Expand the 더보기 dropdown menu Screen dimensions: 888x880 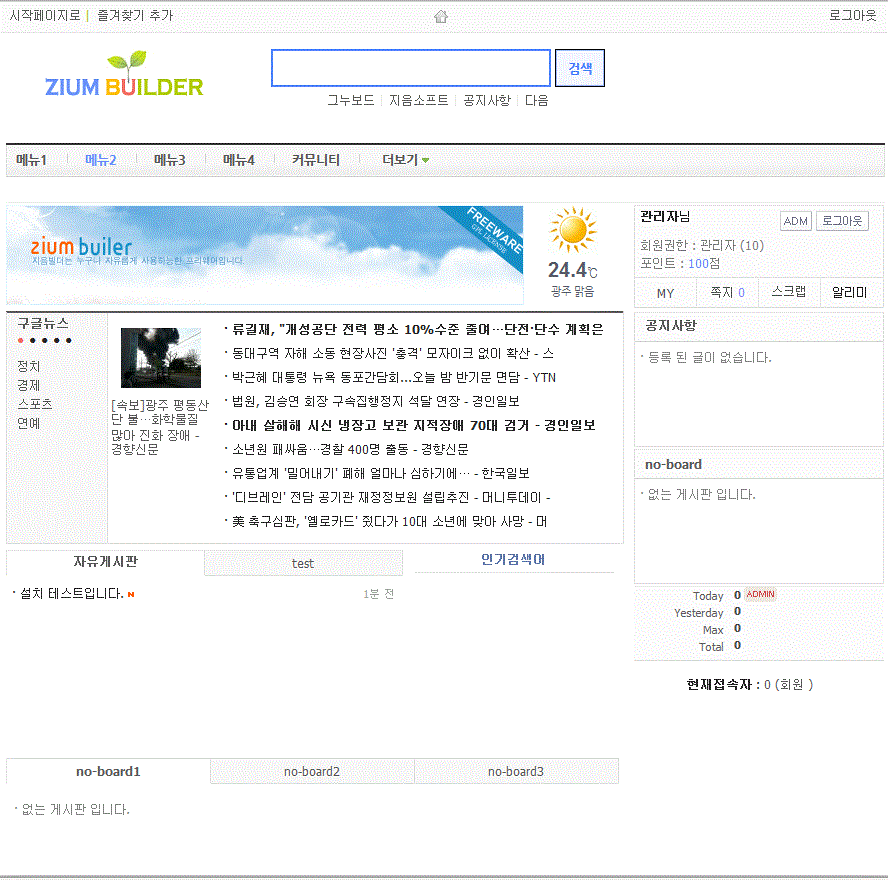(405, 160)
